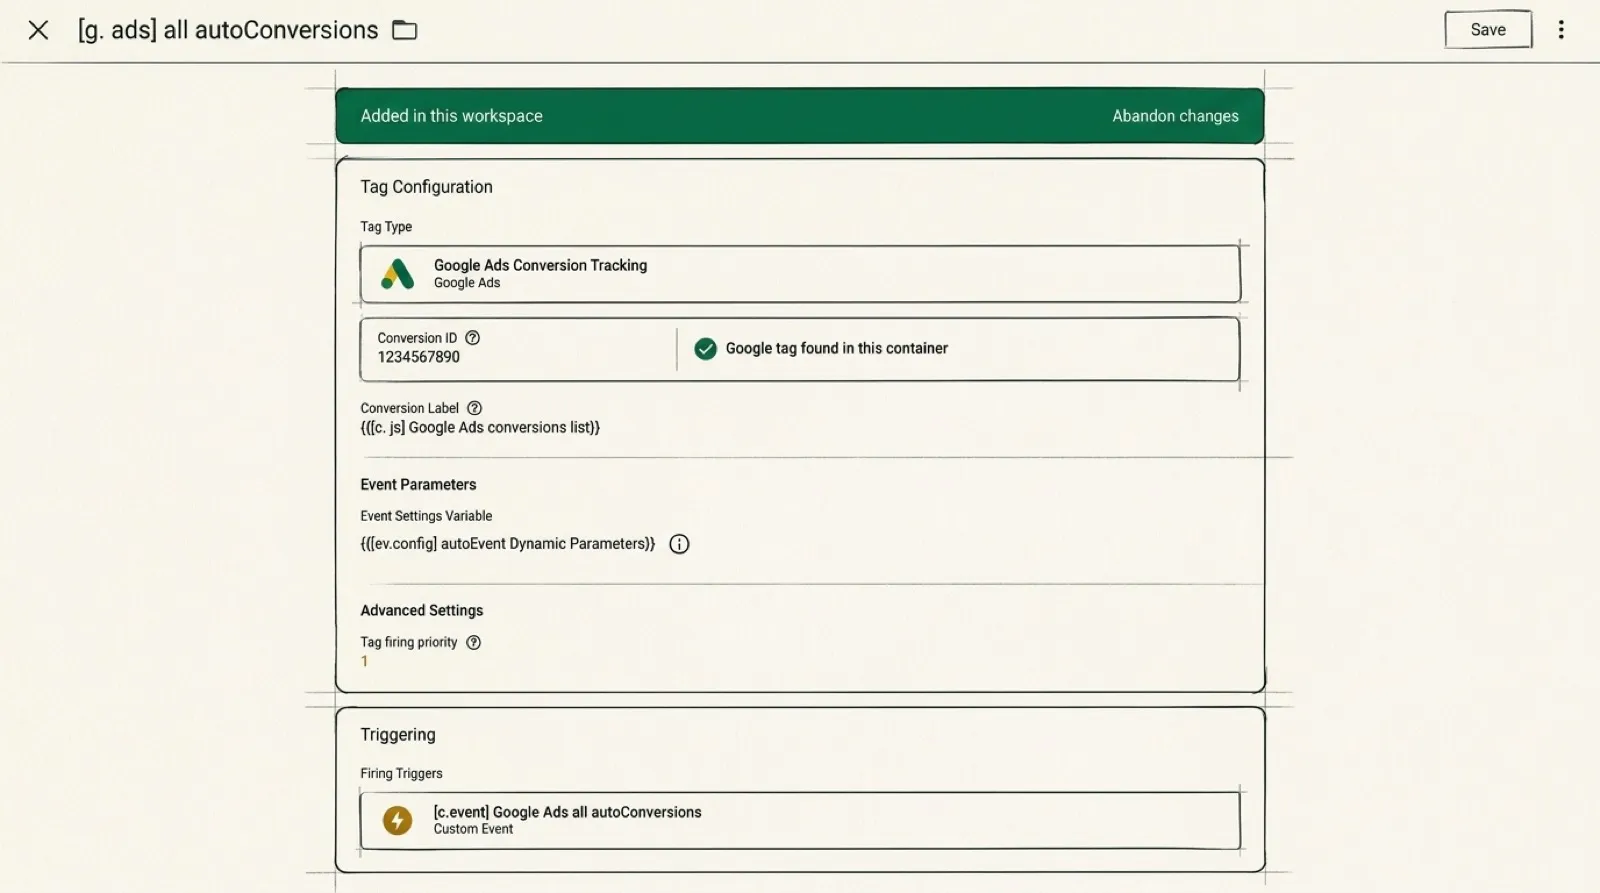Open help icon beside Tag firing priority
The width and height of the screenshot is (1600, 893).
474,643
